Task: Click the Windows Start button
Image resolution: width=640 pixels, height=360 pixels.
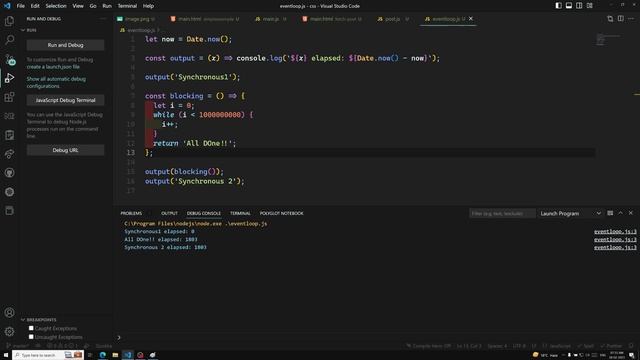Action: point(6,355)
